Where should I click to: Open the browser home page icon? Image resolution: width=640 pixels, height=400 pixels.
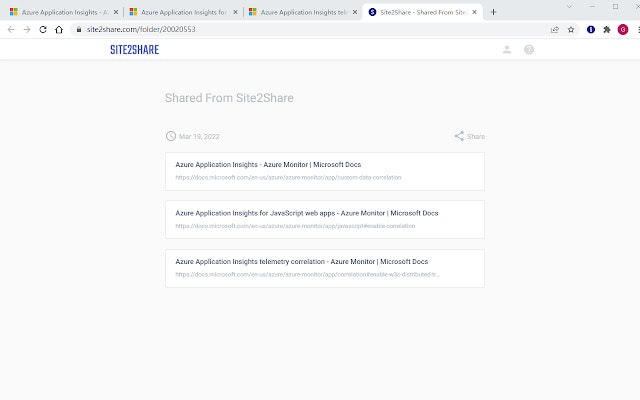[x=59, y=29]
